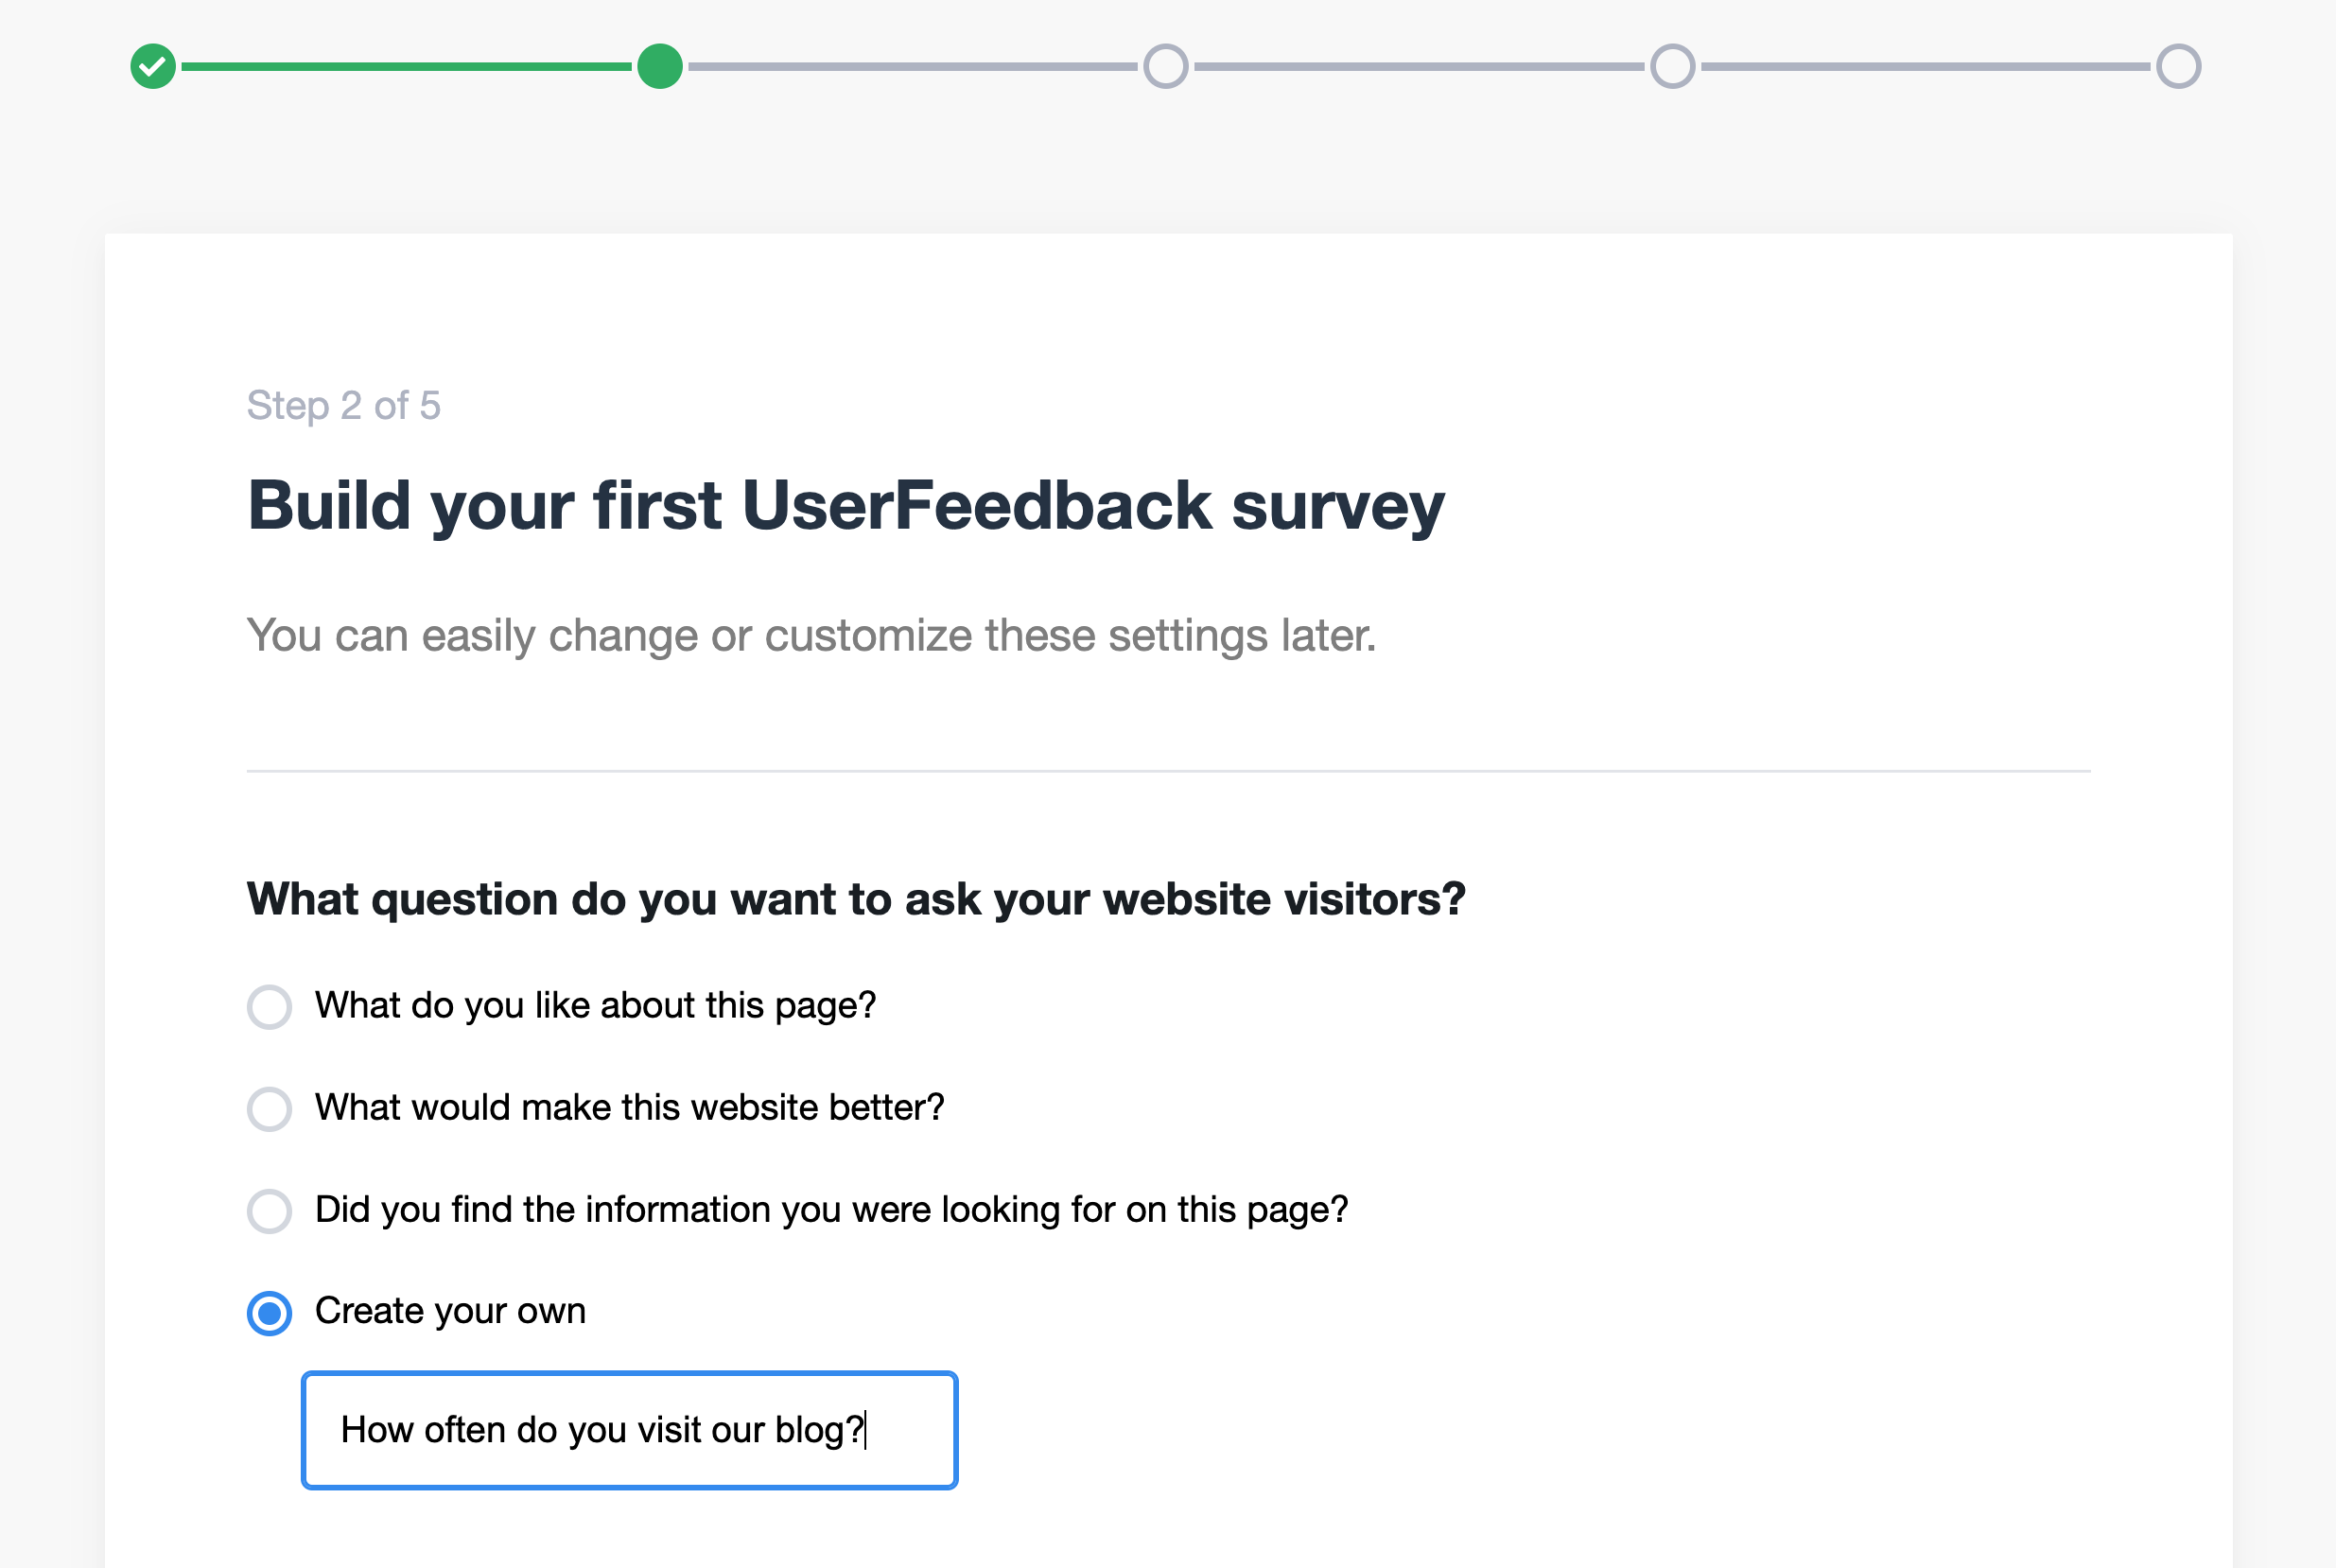The width and height of the screenshot is (2336, 1568).
Task: Click the fourth step circle indicator
Action: [x=1673, y=66]
